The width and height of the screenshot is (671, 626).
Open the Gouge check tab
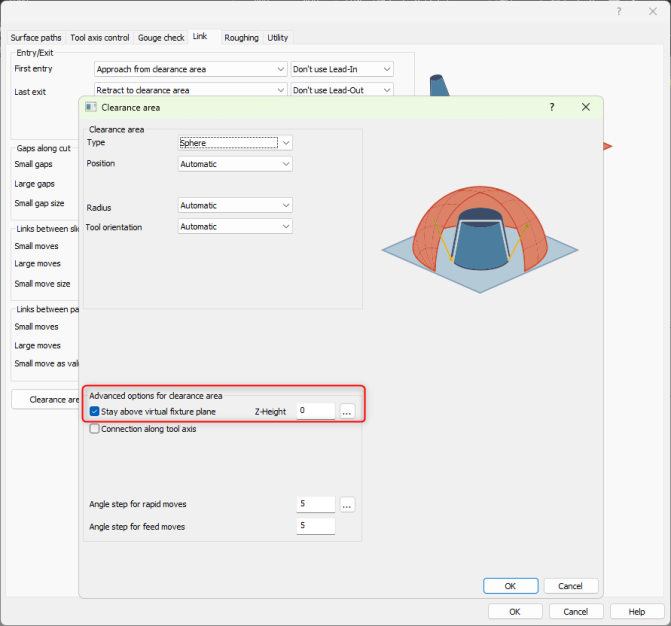[x=160, y=38]
